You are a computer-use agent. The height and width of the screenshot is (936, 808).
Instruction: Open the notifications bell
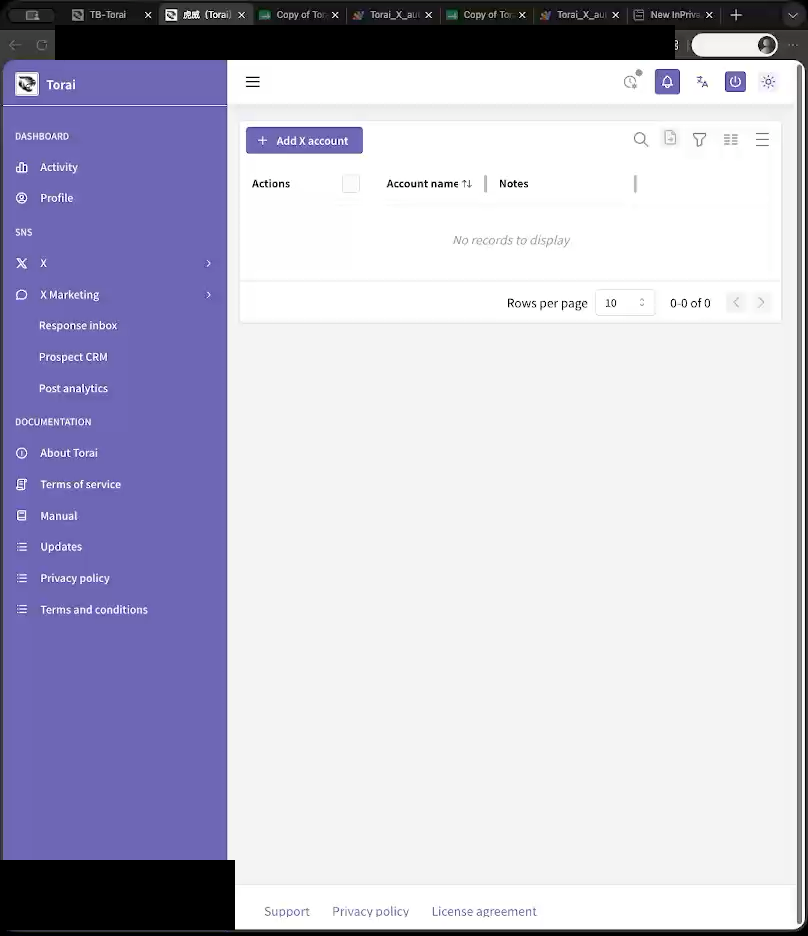click(x=667, y=82)
